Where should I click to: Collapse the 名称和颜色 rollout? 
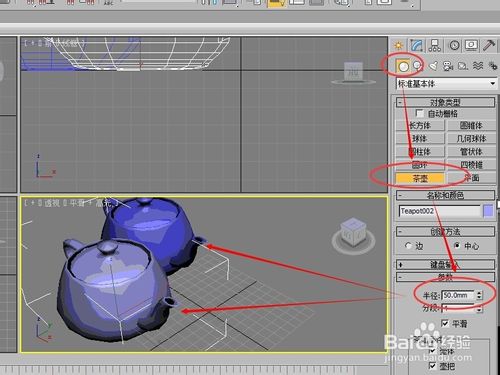click(445, 195)
